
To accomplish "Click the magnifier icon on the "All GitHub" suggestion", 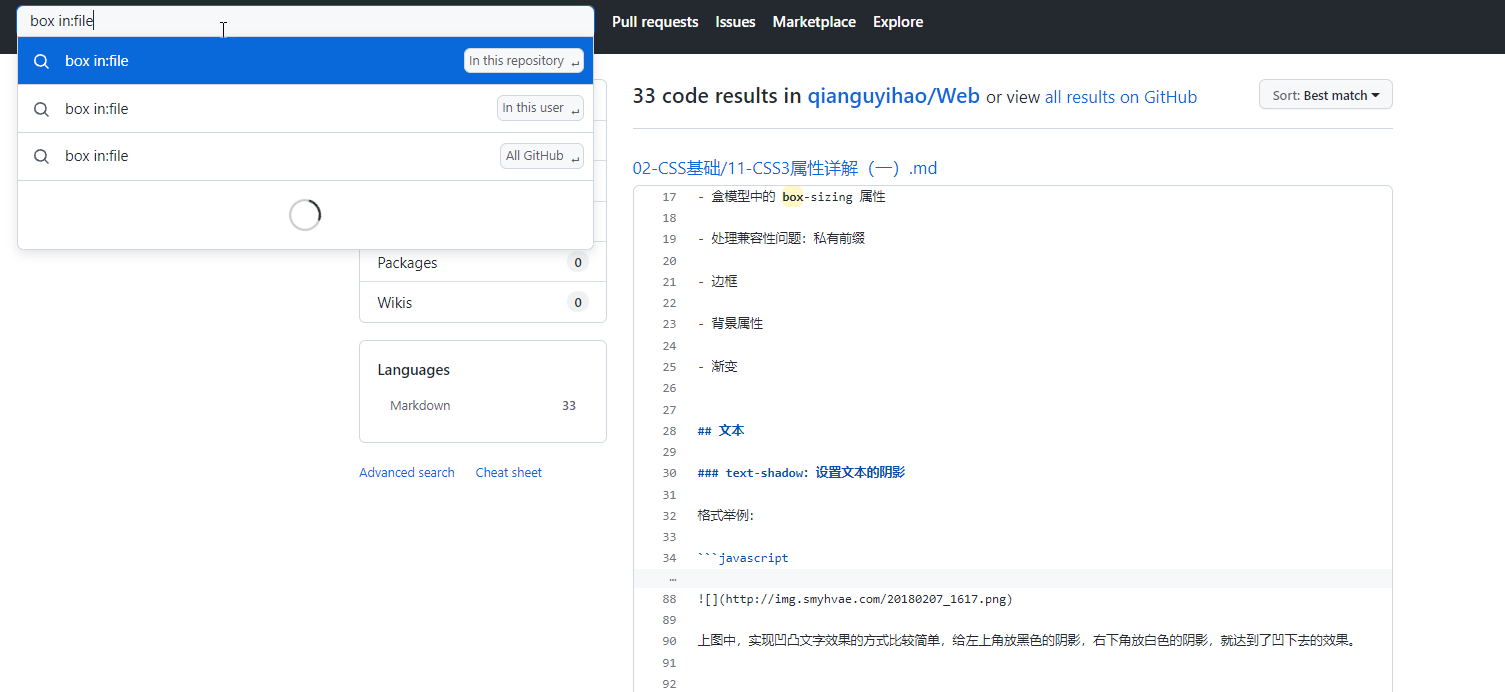I will tap(41, 155).
